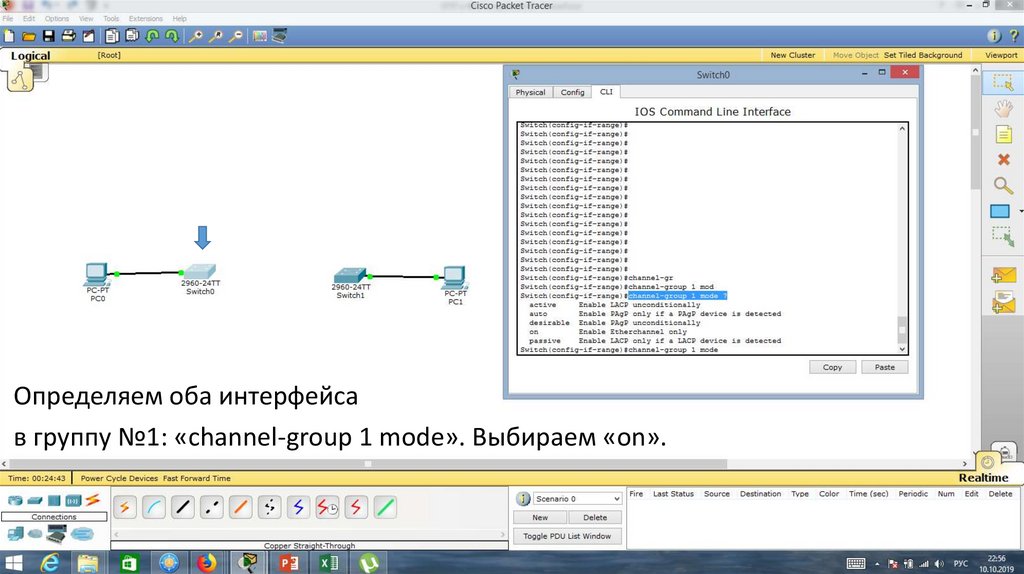Expand the drawing shape tool arrow

pos(1020,211)
